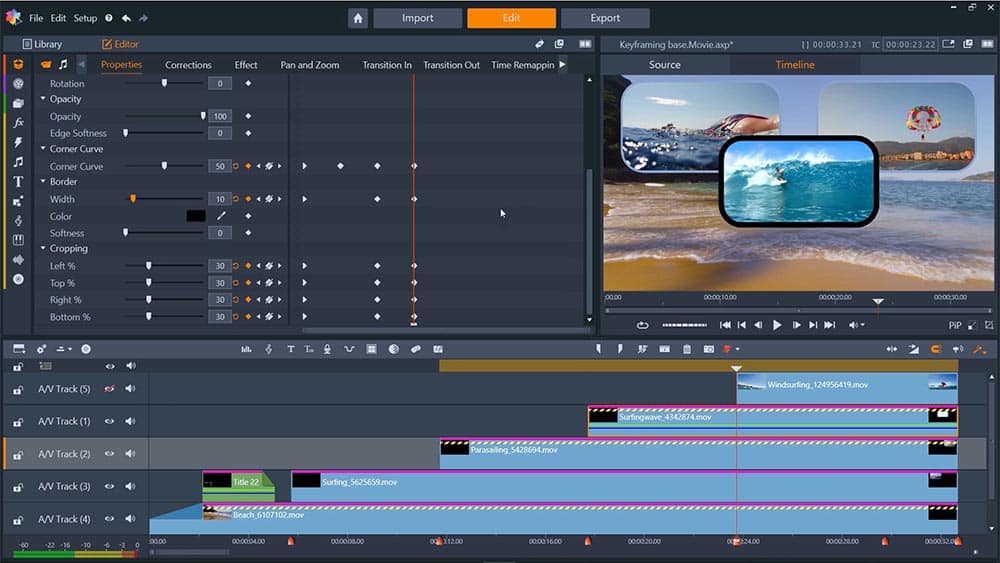Switch to the Pan and Zoom tab
The height and width of the screenshot is (563, 1000).
[310, 64]
